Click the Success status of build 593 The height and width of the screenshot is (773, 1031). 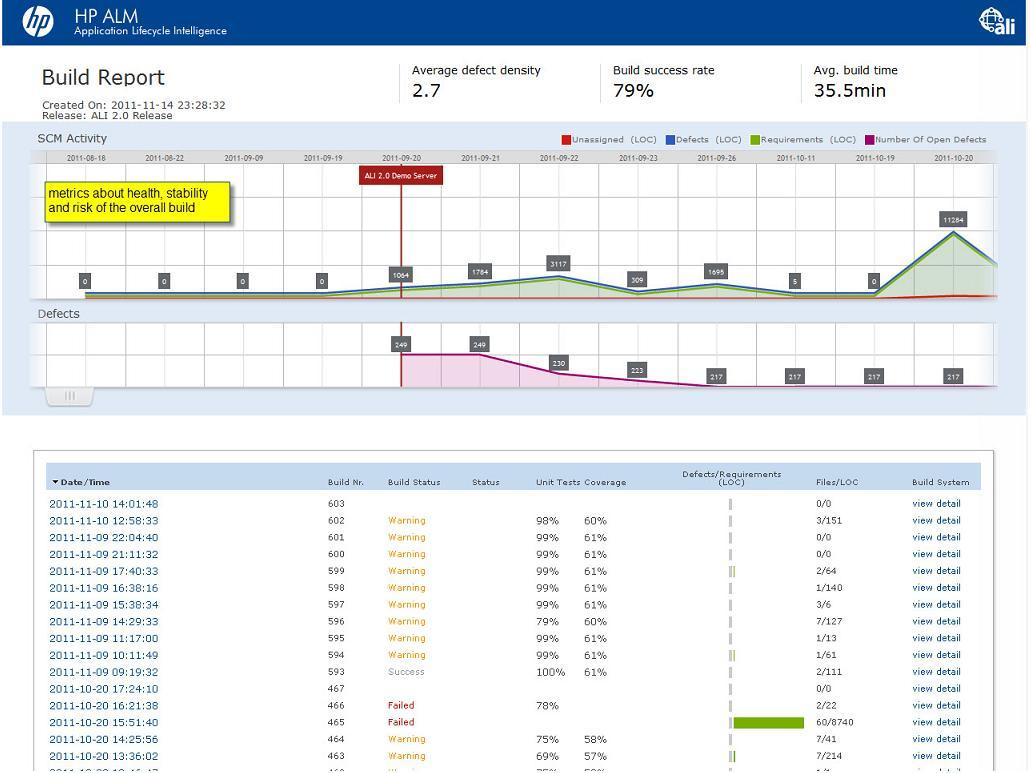pyautogui.click(x=406, y=672)
